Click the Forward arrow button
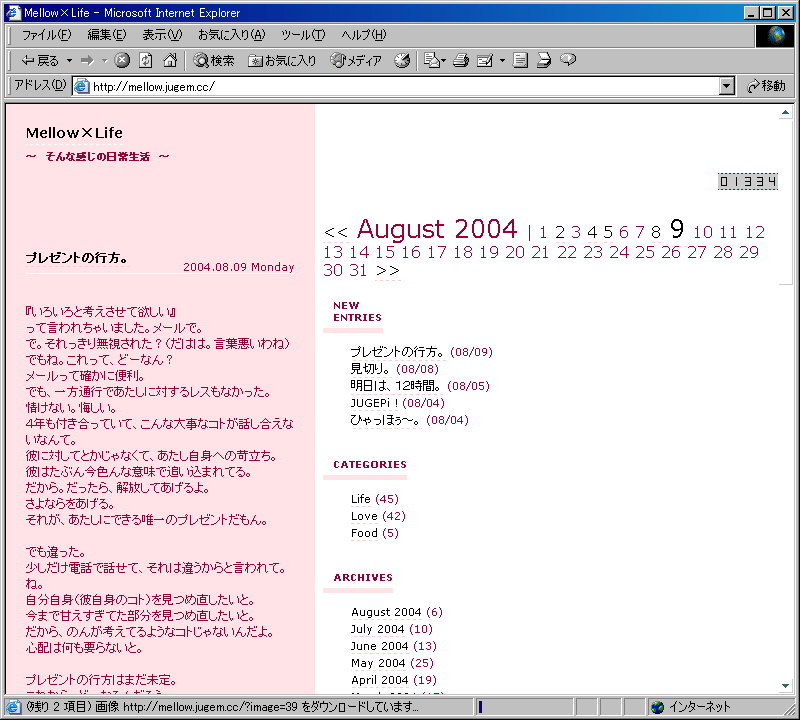The height and width of the screenshot is (720, 800). coord(87,61)
